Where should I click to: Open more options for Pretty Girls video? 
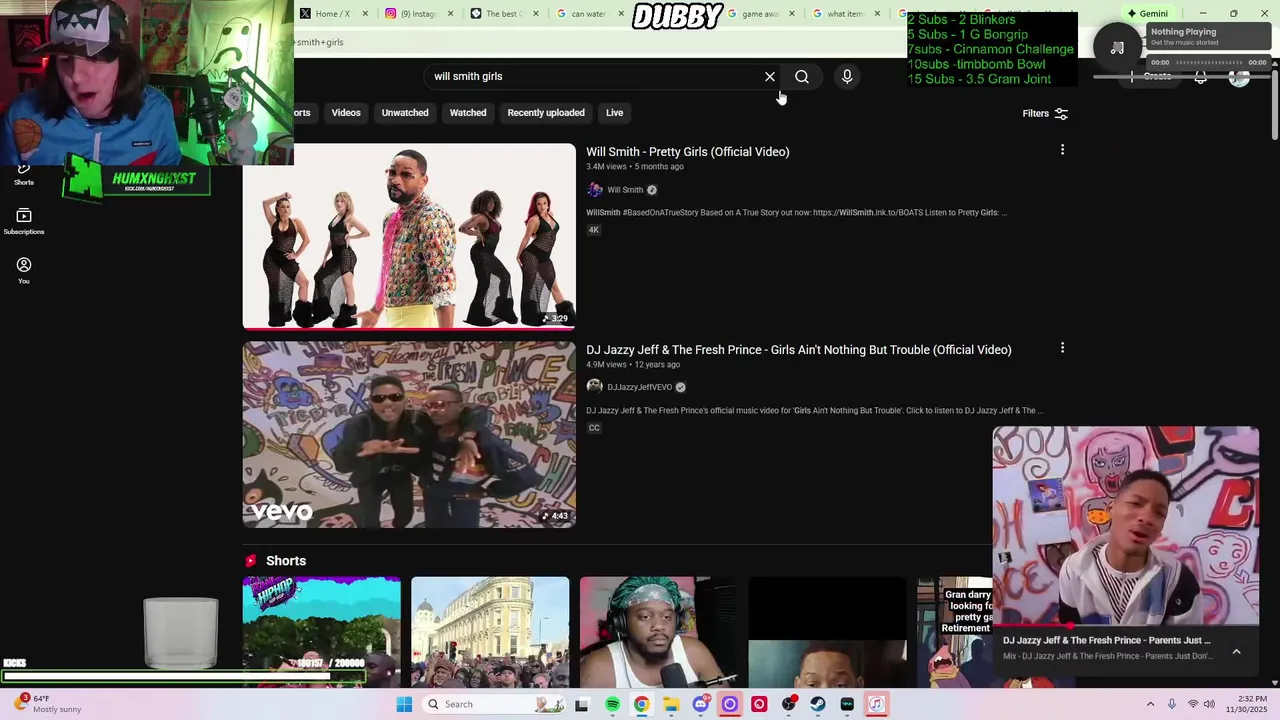point(1062,150)
